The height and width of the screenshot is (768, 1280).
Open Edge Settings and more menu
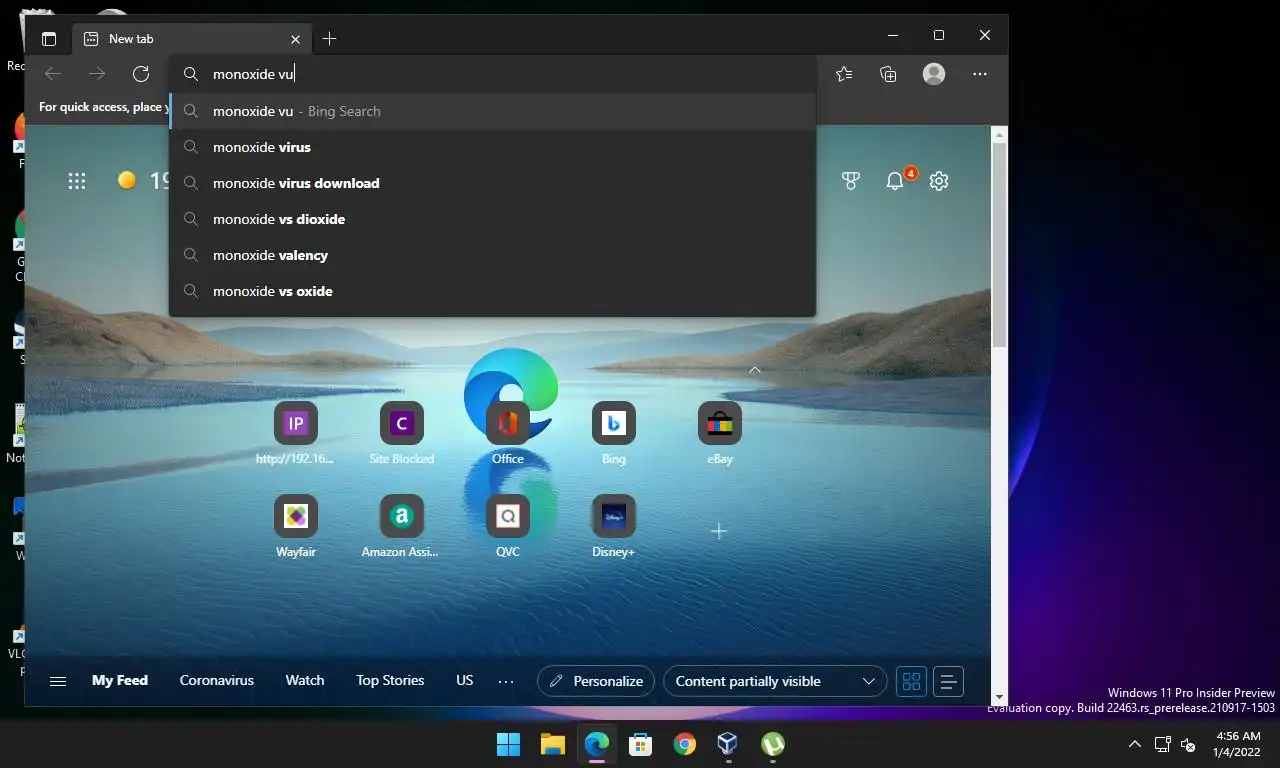click(x=980, y=74)
